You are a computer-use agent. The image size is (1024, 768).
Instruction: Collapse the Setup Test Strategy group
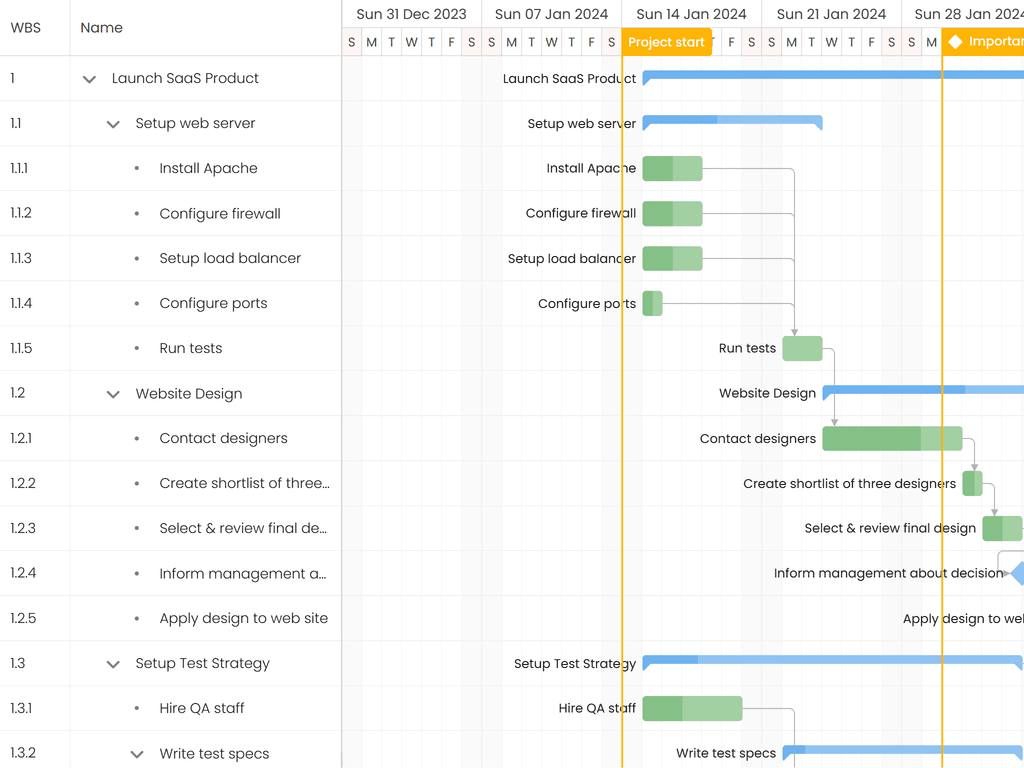(113, 664)
